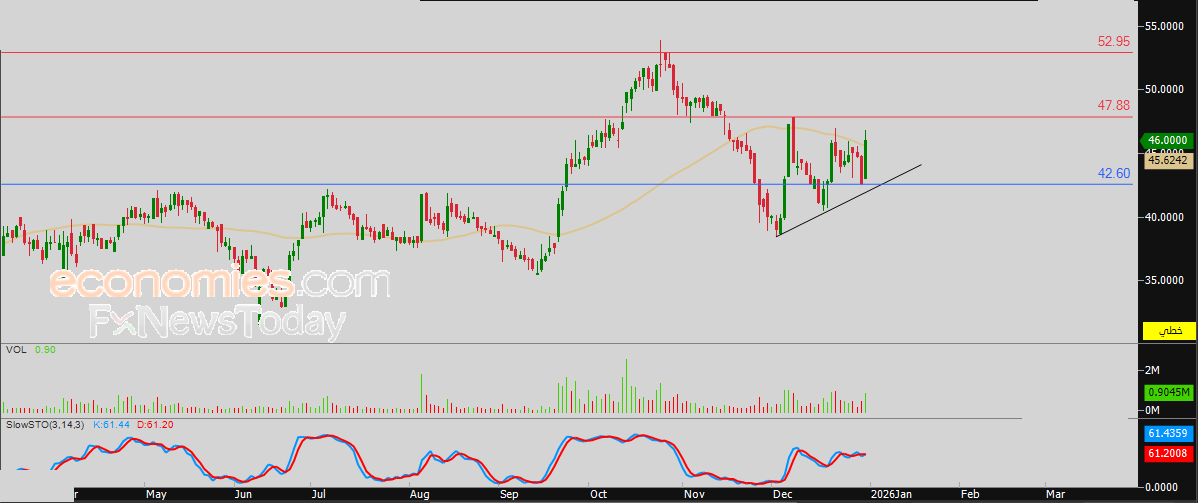Screen dimensions: 1198x503
Task: Click the 55.0000 price axis label
Action: point(1167,25)
